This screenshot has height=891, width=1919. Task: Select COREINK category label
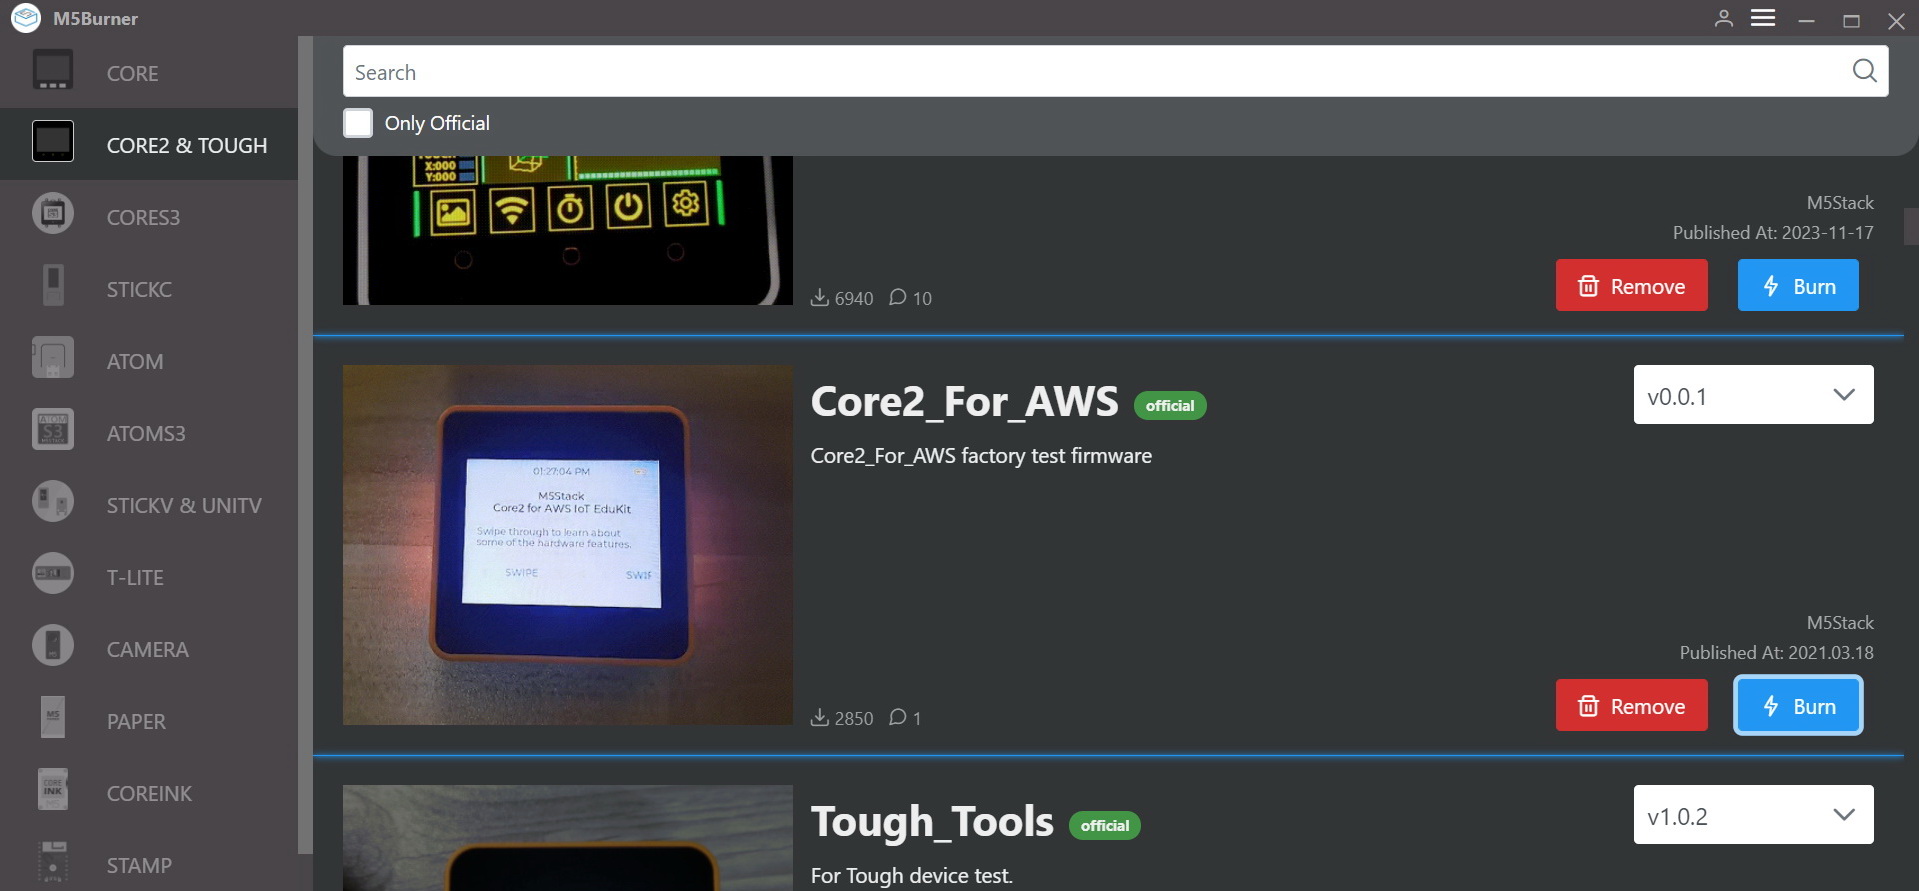(149, 794)
